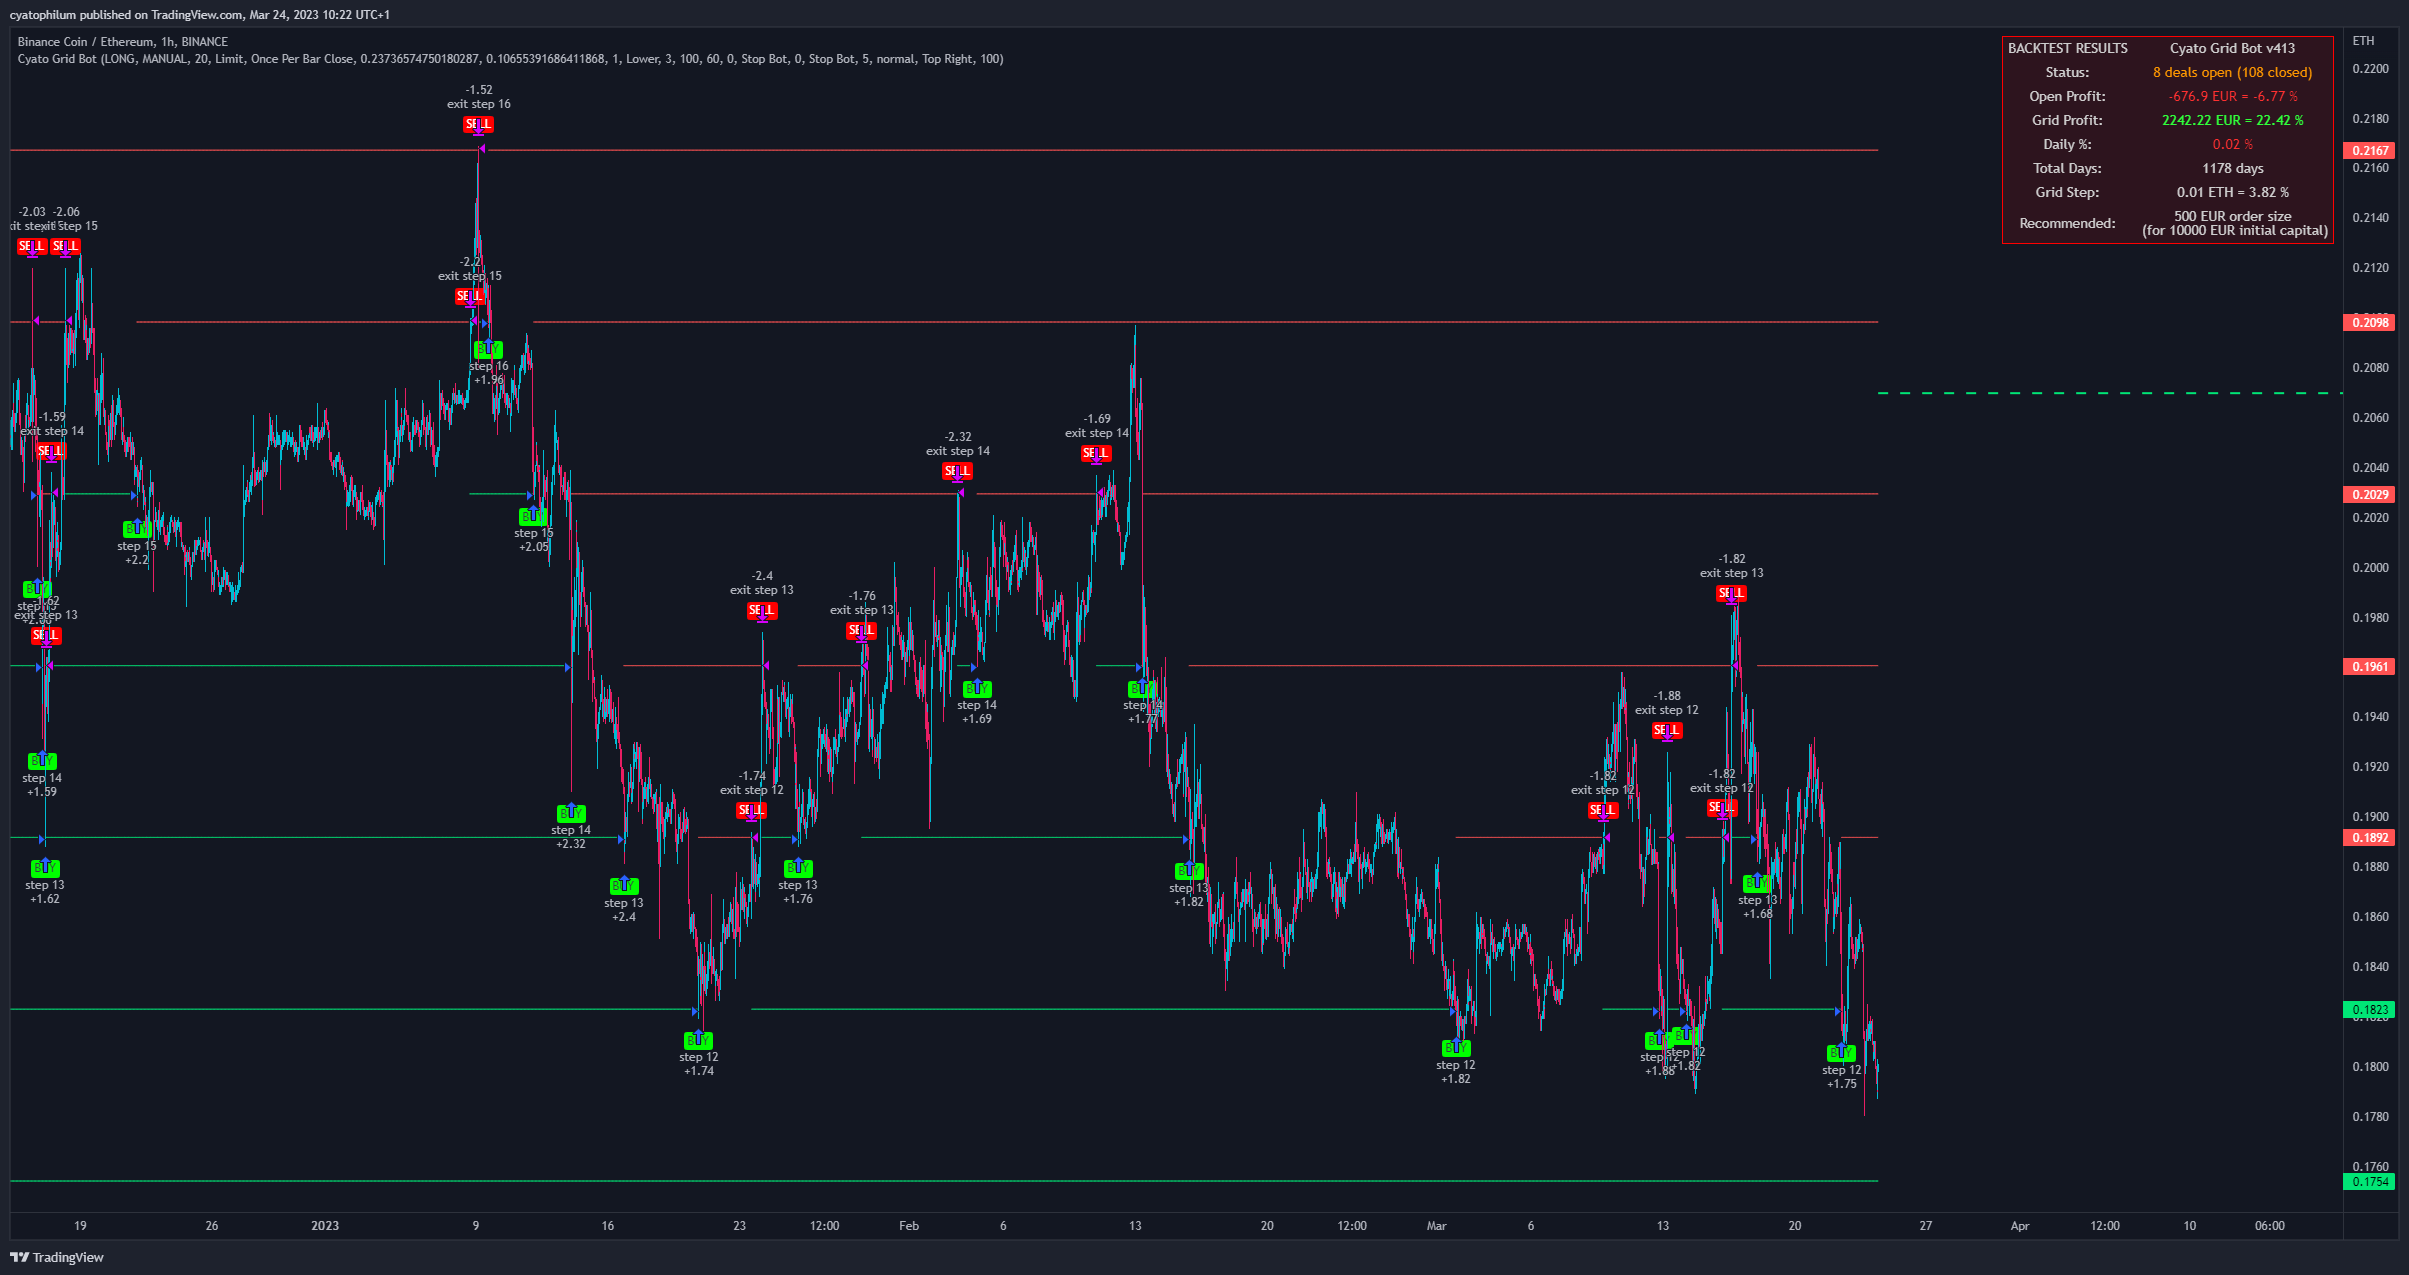The height and width of the screenshot is (1275, 2409).
Task: Select the SELL marker for exit step 16
Action: click(478, 124)
